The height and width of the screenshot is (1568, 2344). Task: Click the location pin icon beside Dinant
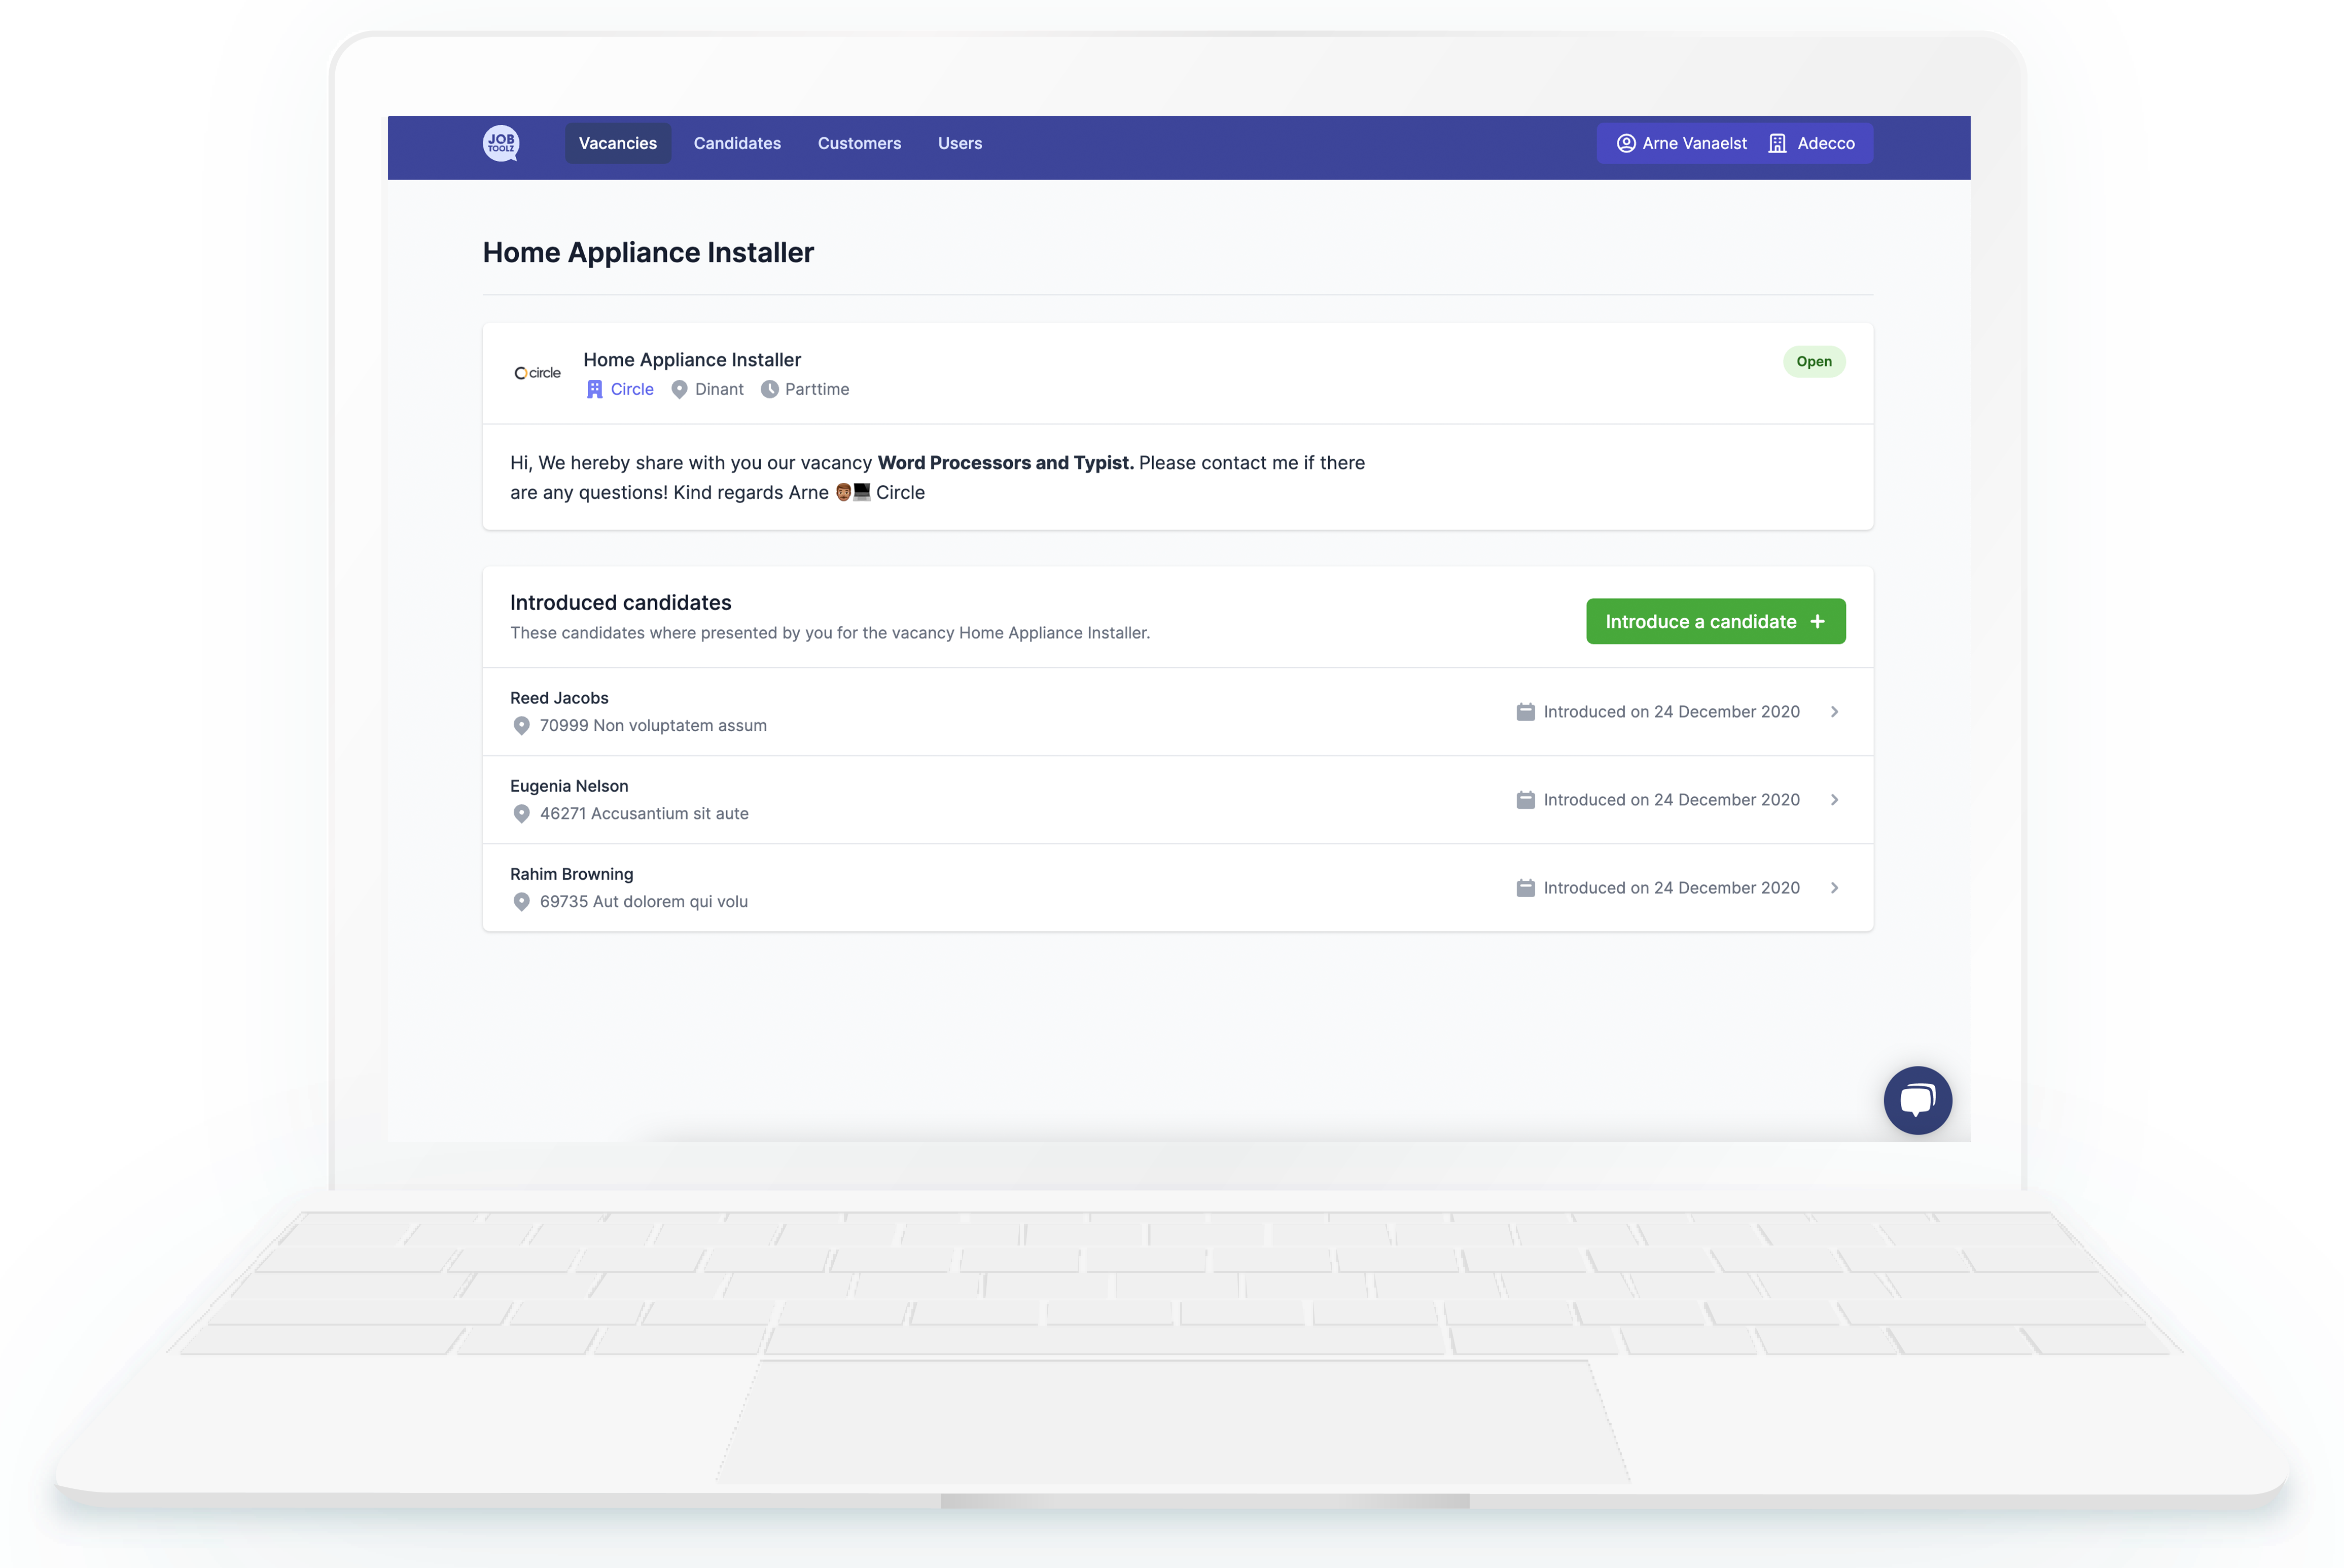pos(679,389)
